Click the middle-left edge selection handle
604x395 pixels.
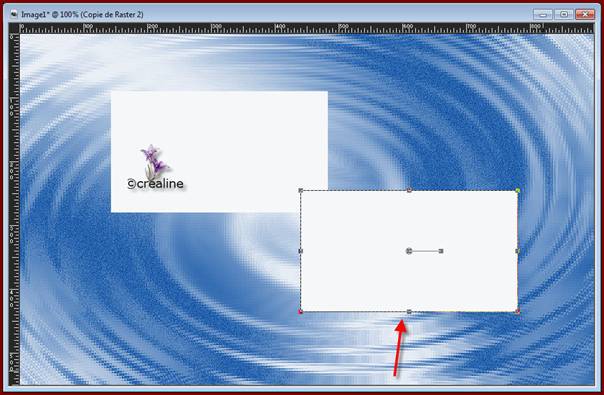[x=301, y=251]
